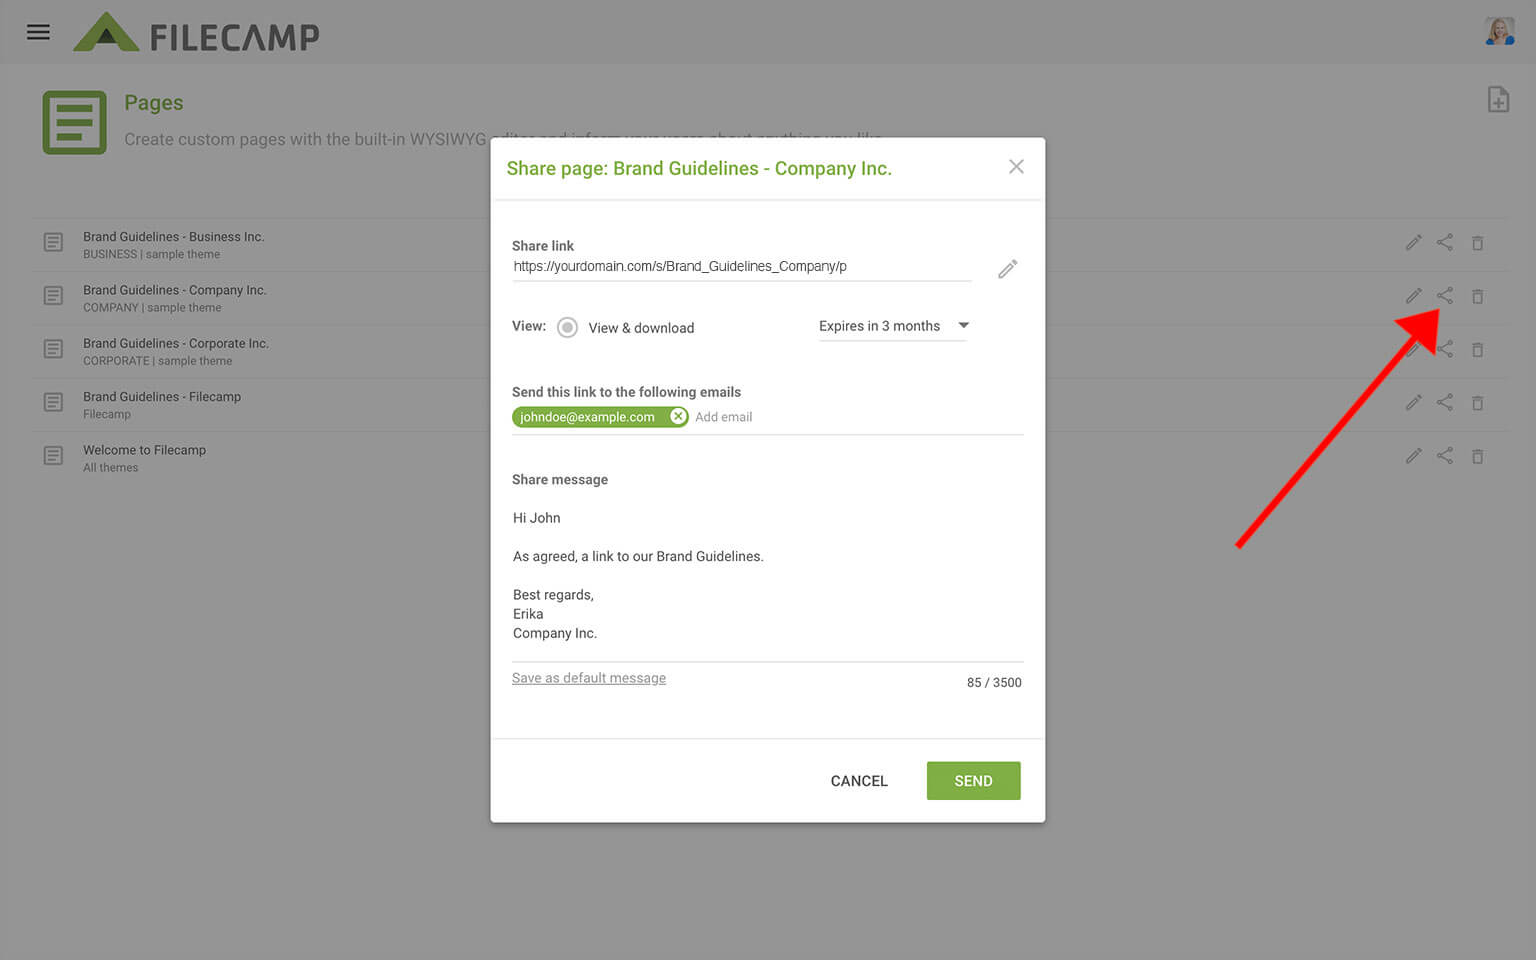Close the Share page dialog
The height and width of the screenshot is (960, 1536).
(x=1016, y=167)
